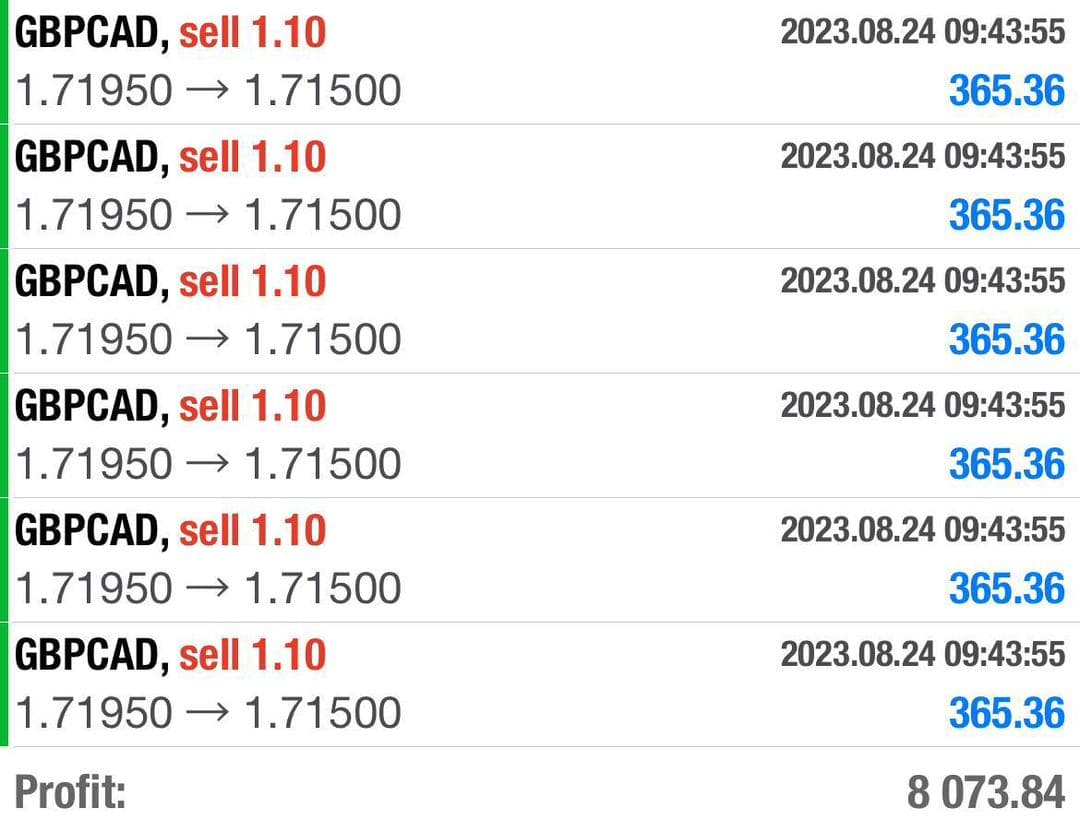This screenshot has height=820, width=1080.
Task: Open the fourth GBPCAD trade details
Action: pos(540,436)
